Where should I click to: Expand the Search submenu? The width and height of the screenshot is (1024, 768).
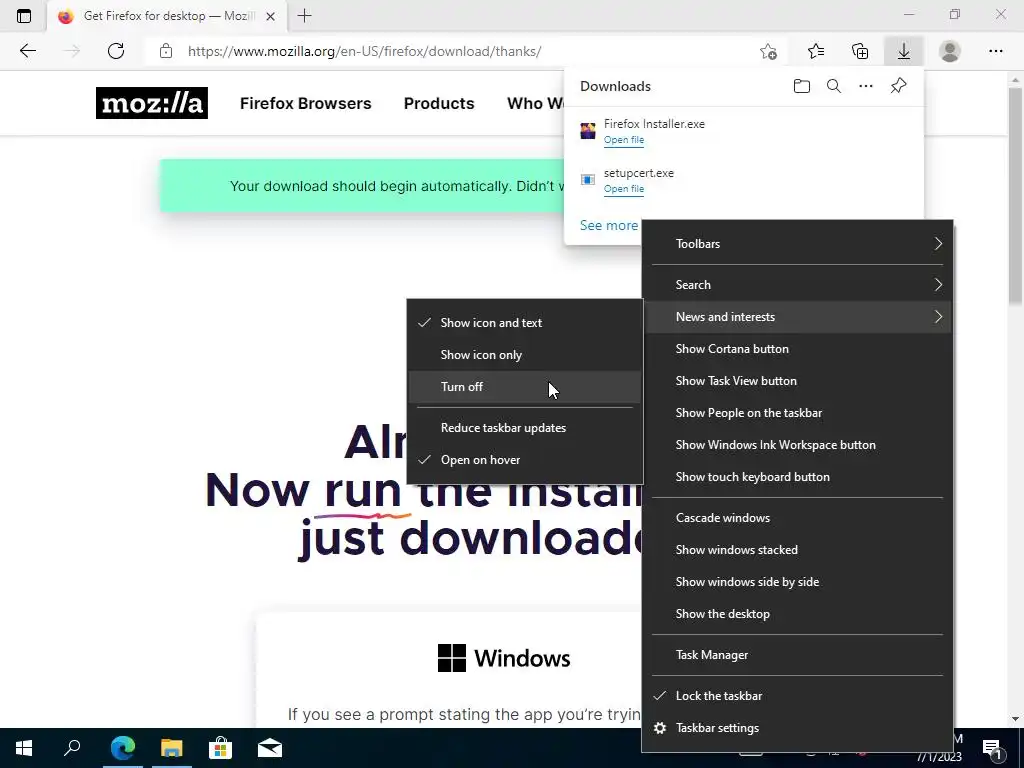[797, 285]
